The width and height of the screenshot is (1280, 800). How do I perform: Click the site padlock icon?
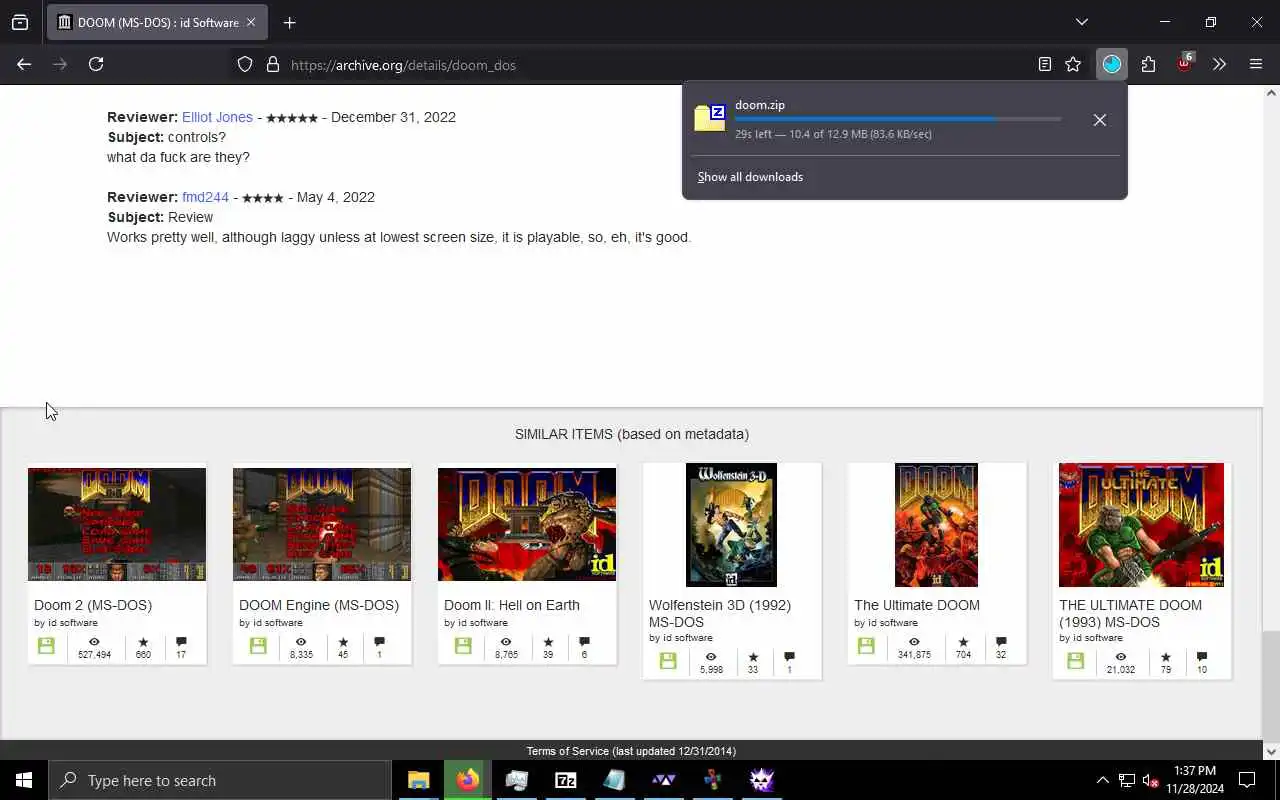point(272,65)
